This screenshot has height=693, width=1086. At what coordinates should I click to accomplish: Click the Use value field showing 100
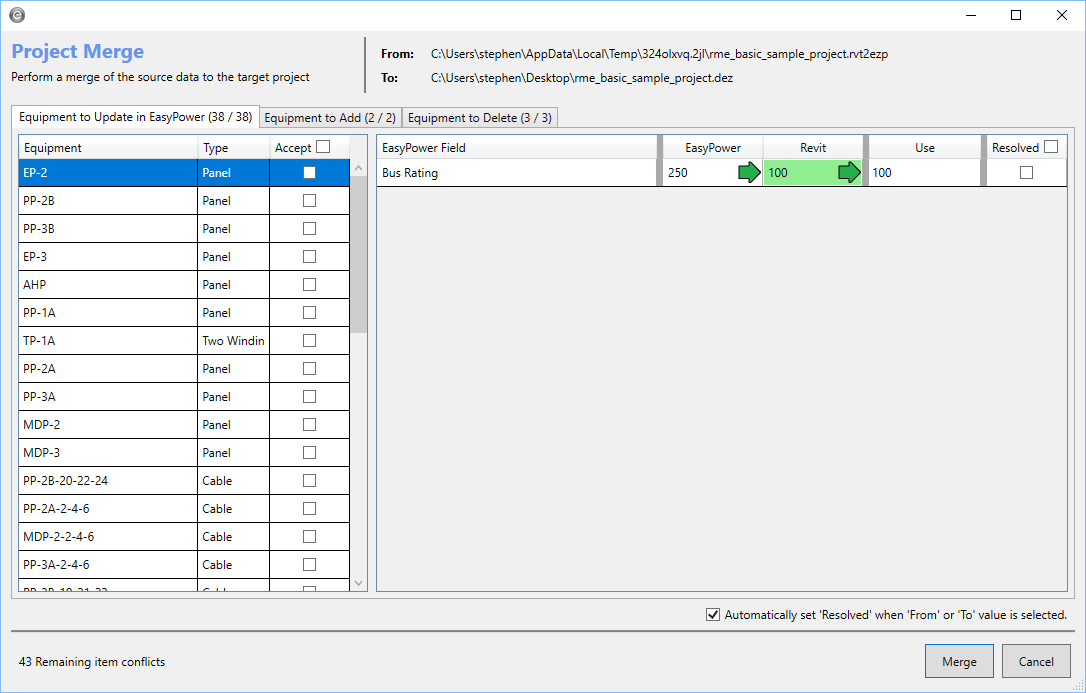coord(923,173)
